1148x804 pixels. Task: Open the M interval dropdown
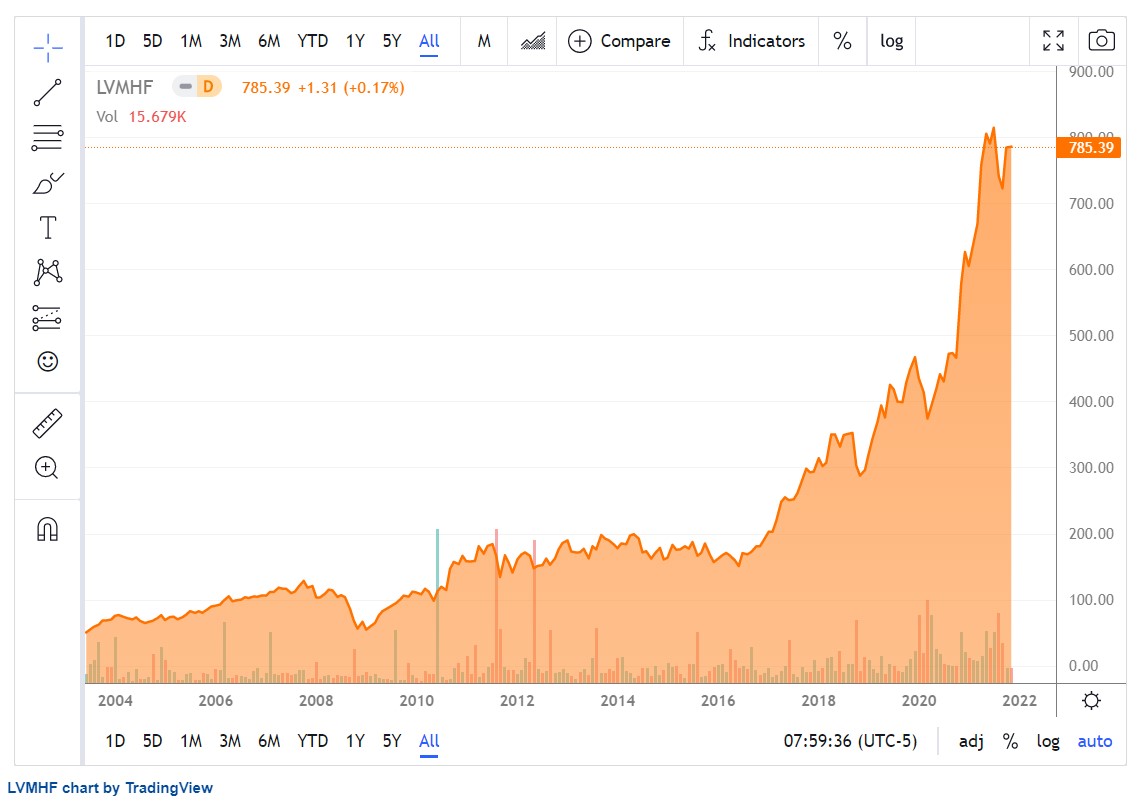pyautogui.click(x=484, y=41)
